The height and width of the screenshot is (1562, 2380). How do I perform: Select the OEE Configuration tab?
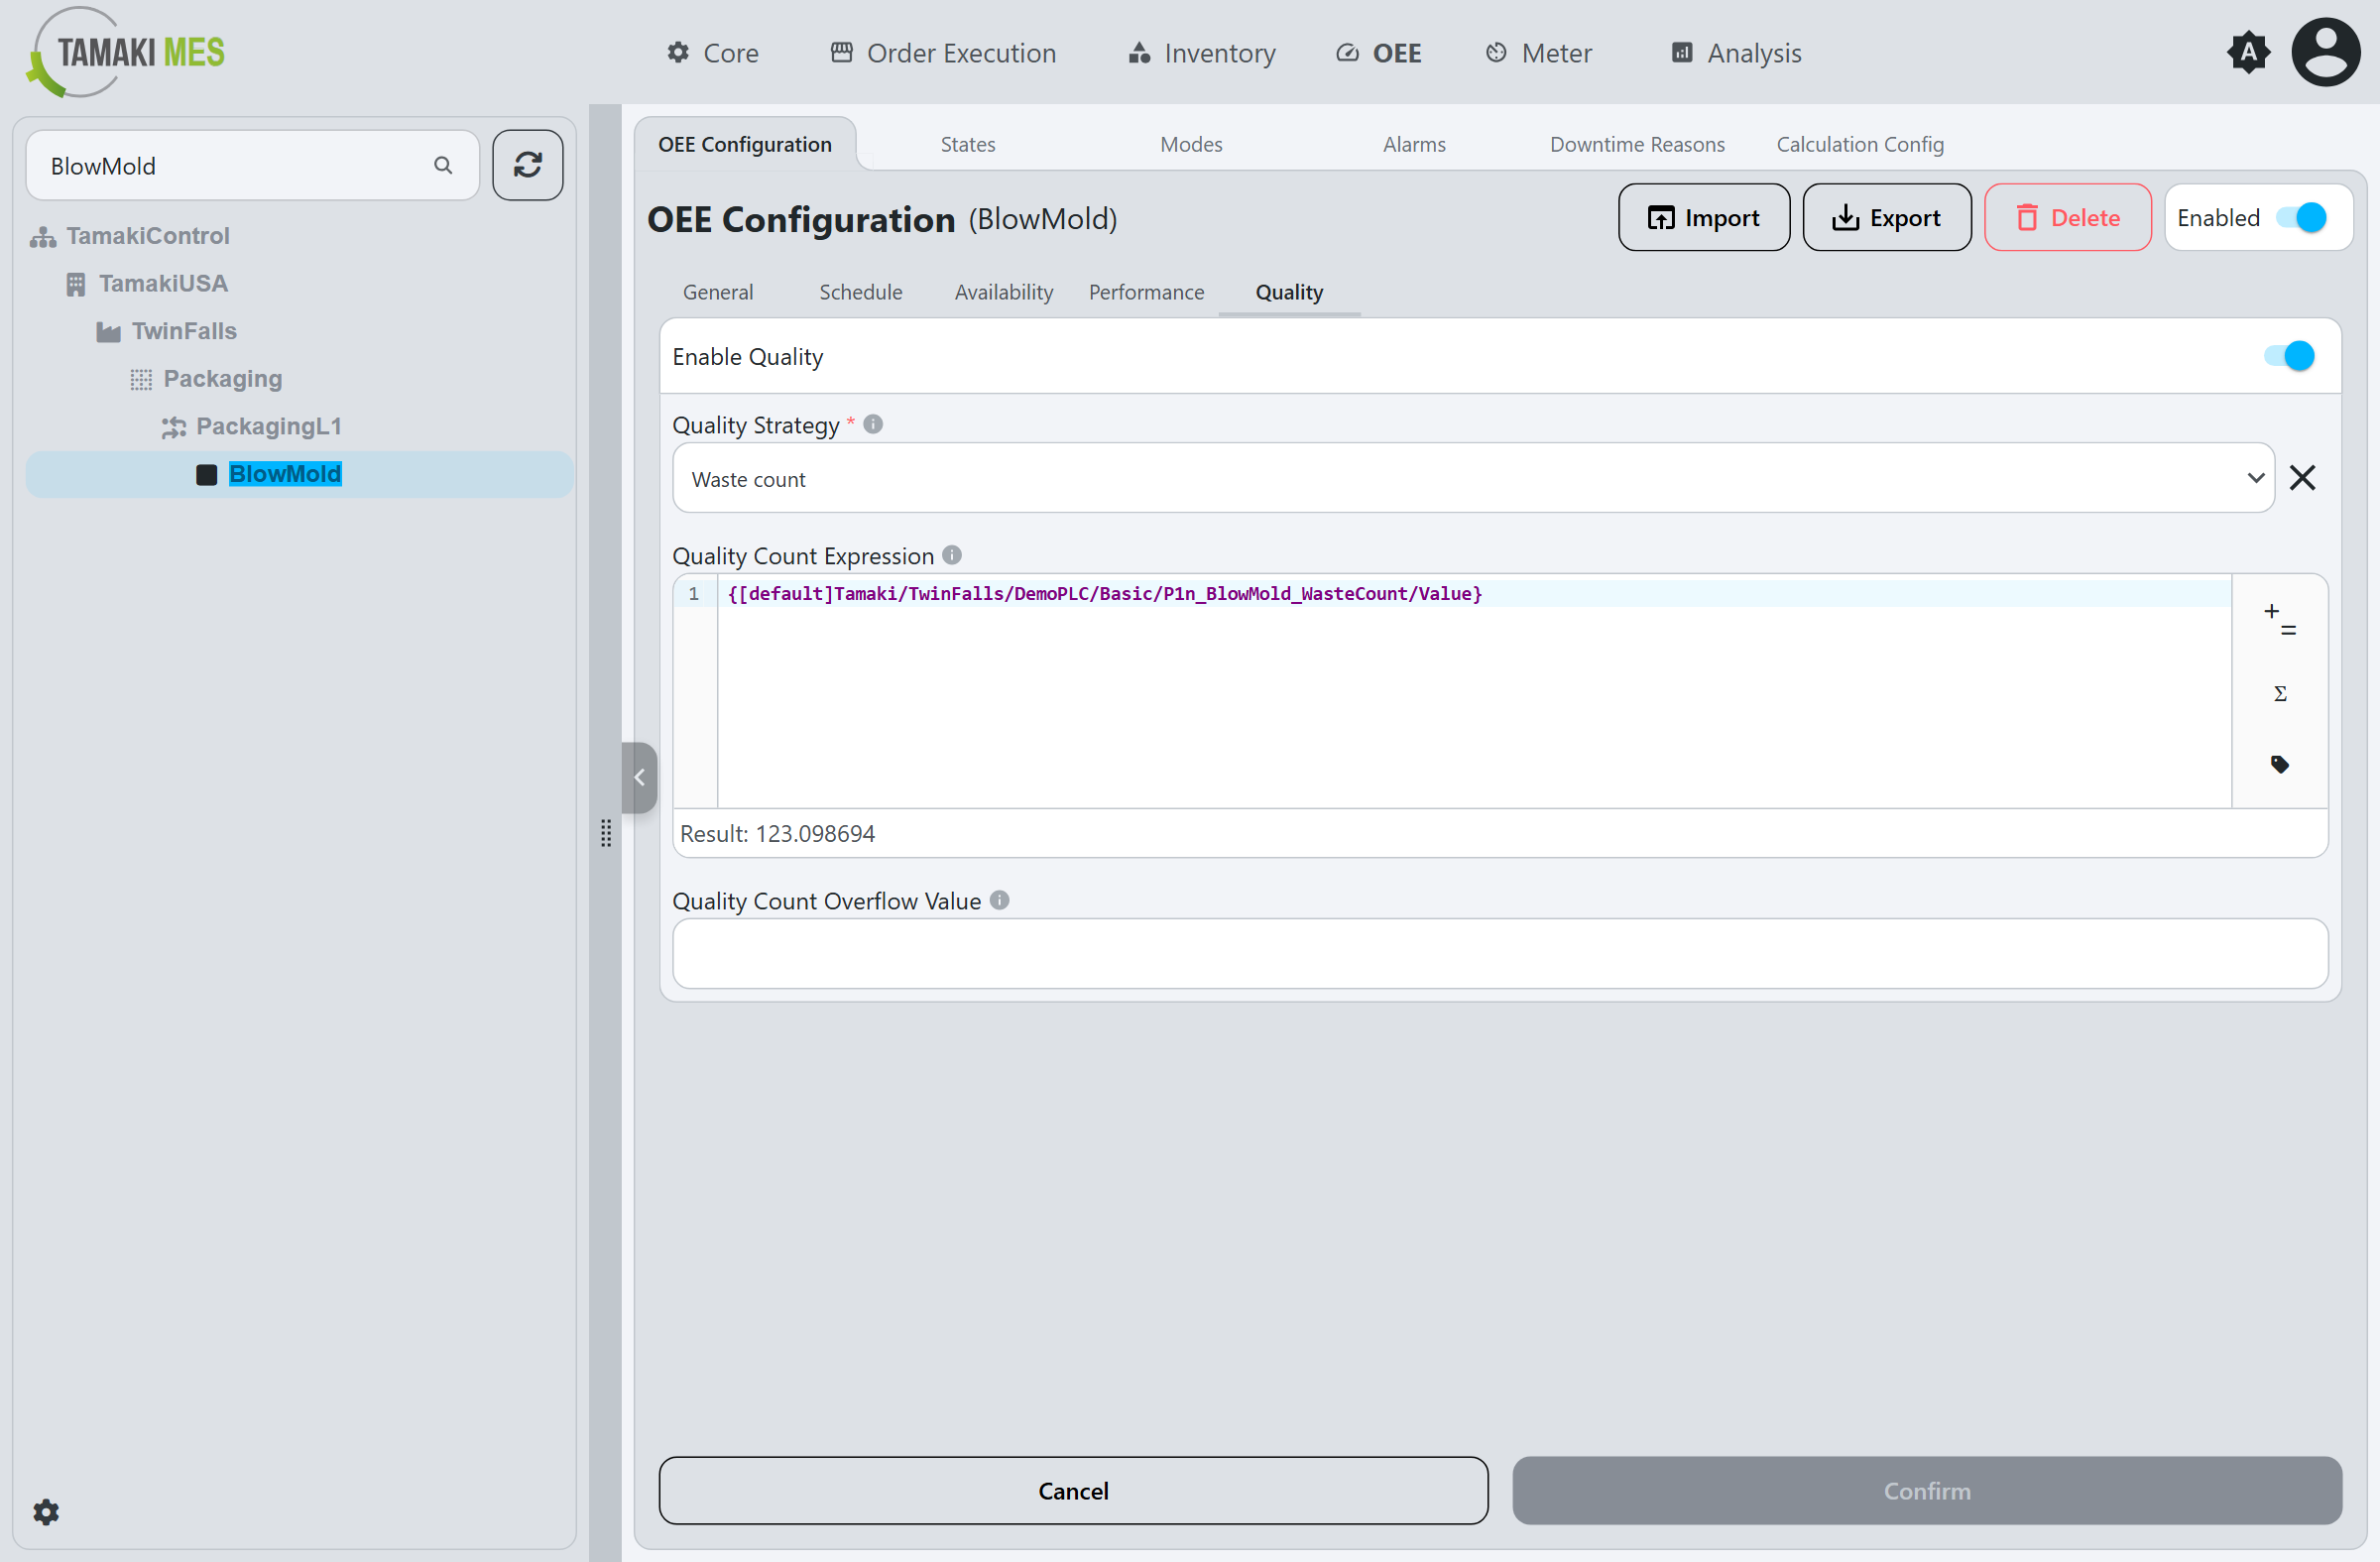point(745,144)
